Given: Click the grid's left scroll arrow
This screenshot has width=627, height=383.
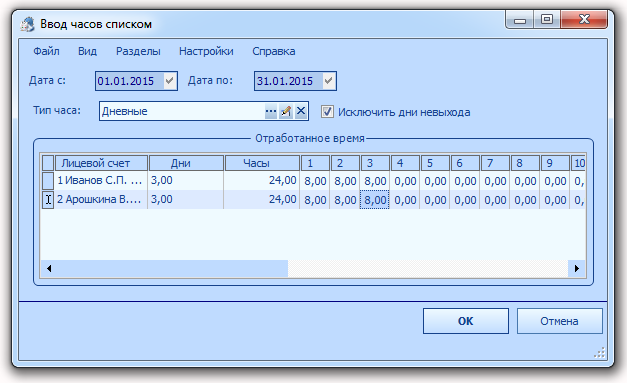Looking at the screenshot, I should [49, 268].
